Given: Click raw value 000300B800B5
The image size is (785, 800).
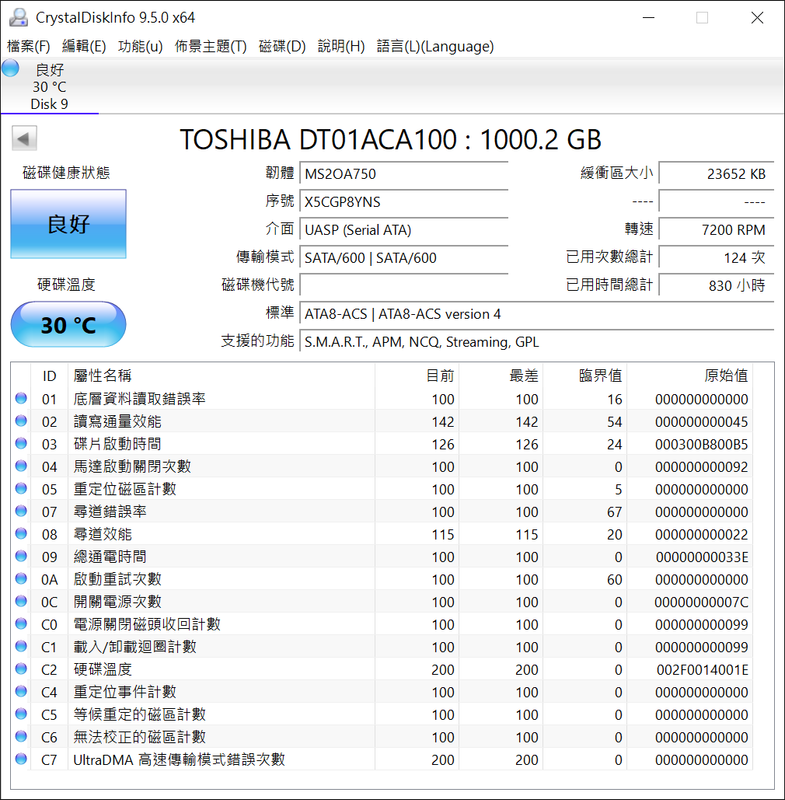Looking at the screenshot, I should coord(701,444).
